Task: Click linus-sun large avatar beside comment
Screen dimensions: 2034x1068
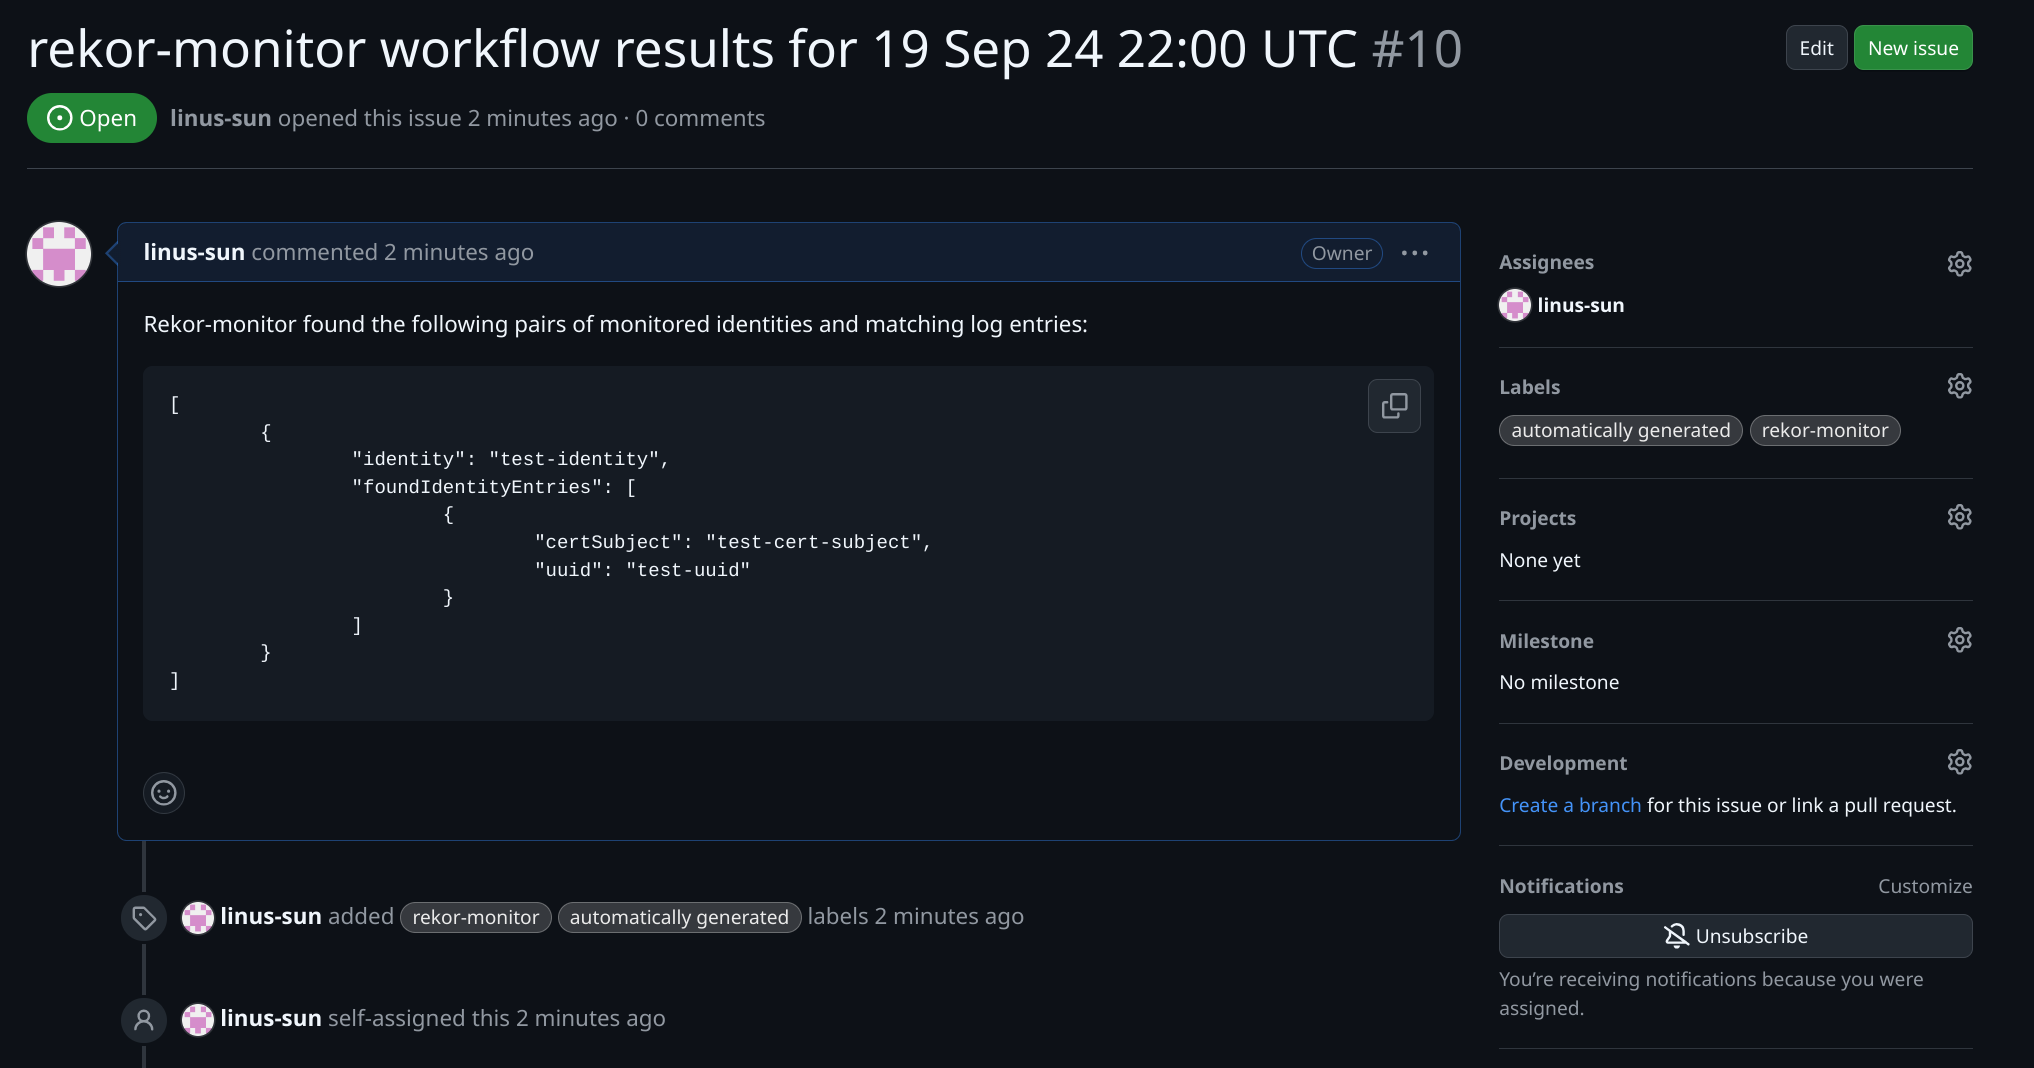Action: click(59, 254)
